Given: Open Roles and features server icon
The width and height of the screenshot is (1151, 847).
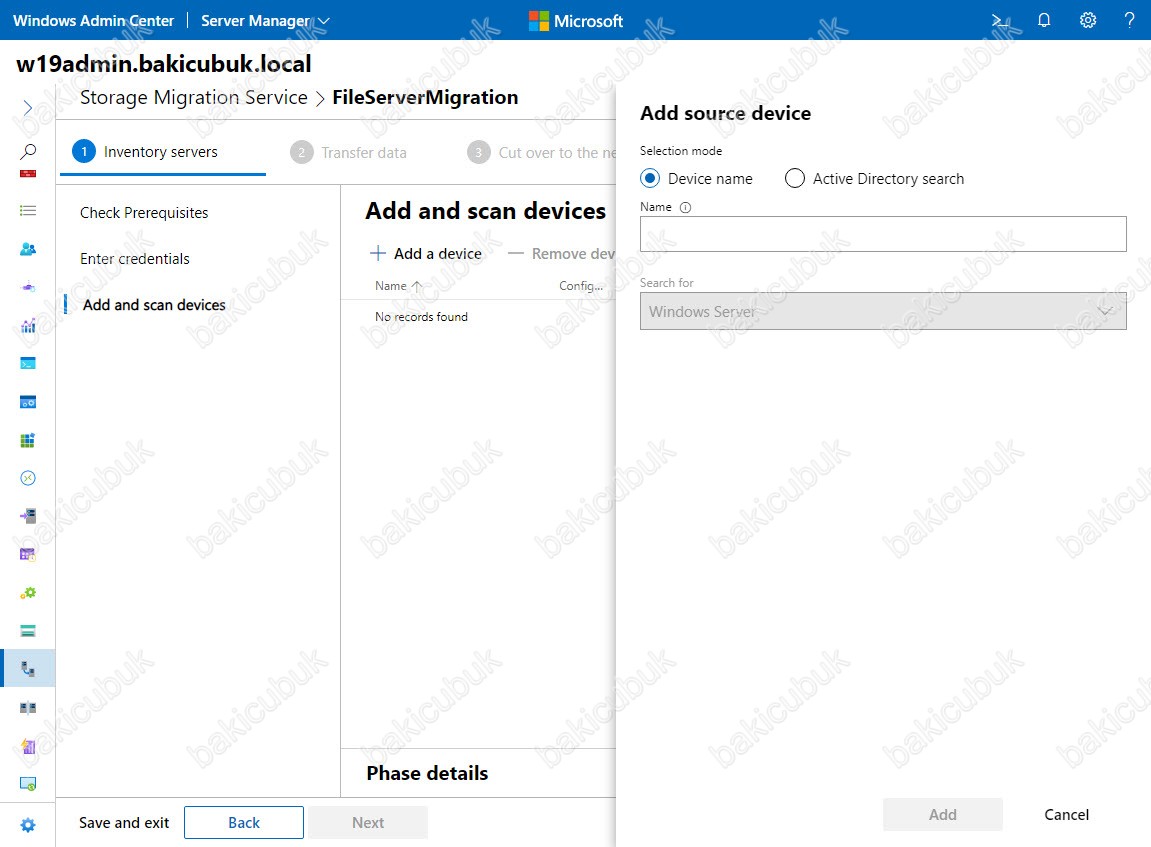Looking at the screenshot, I should point(28,516).
